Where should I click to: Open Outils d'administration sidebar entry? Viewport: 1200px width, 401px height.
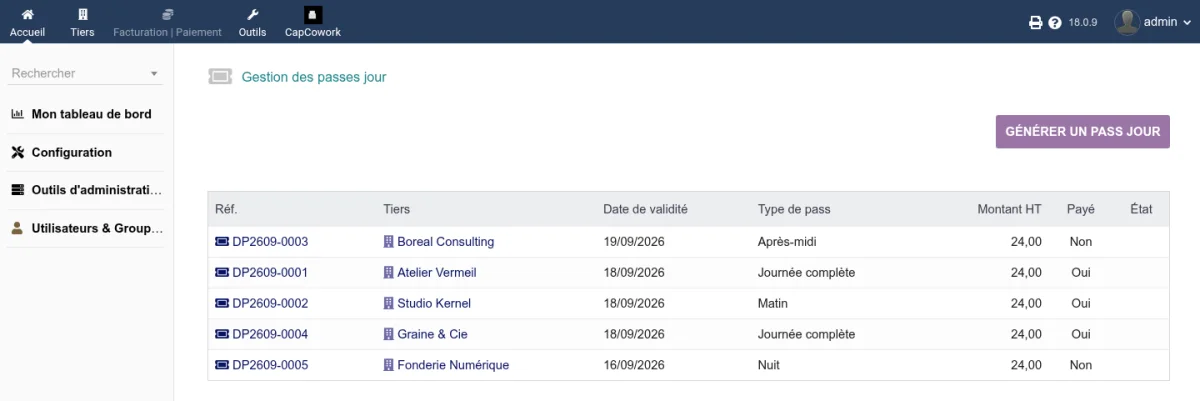tap(96, 190)
